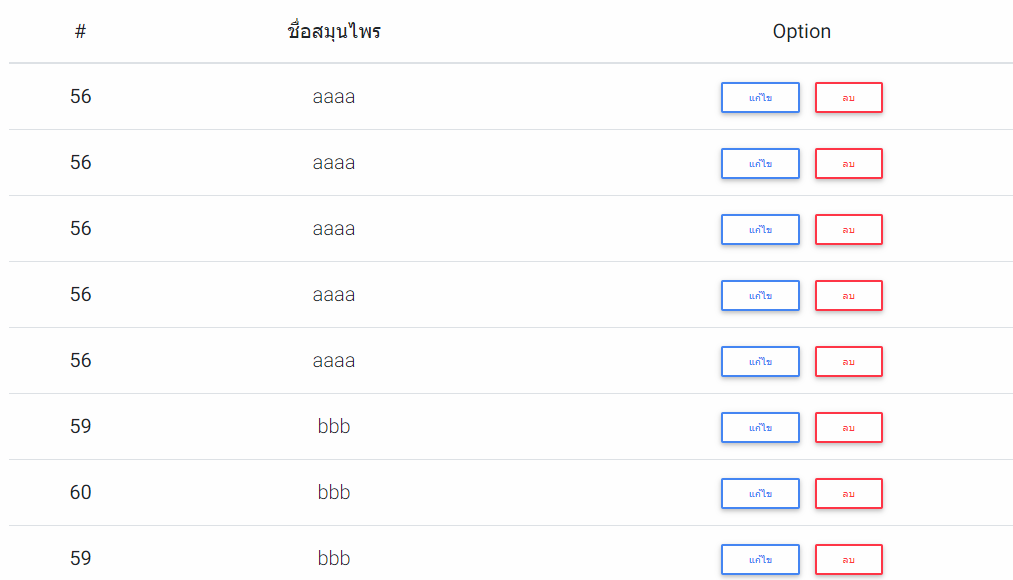
Task: Click the Option column header
Action: pos(802,31)
